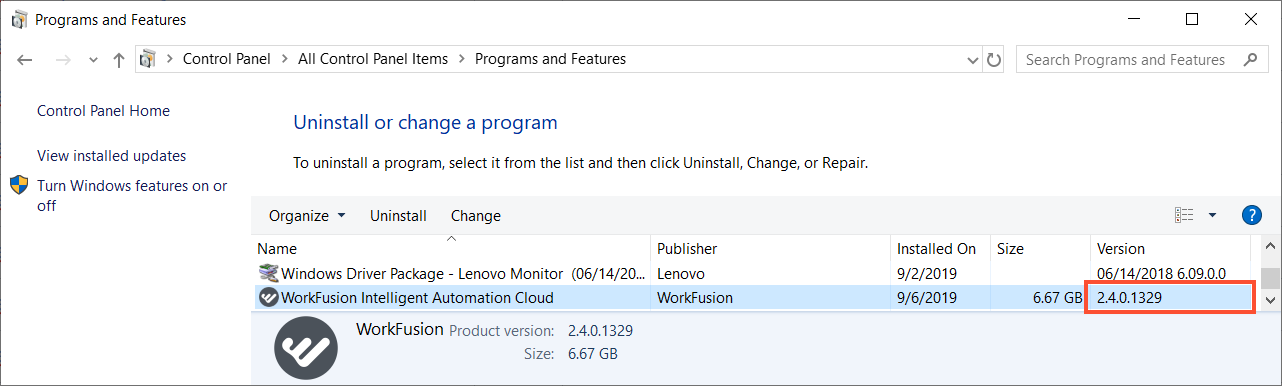The image size is (1282, 386).
Task: Uninstall the selected program
Action: [398, 216]
